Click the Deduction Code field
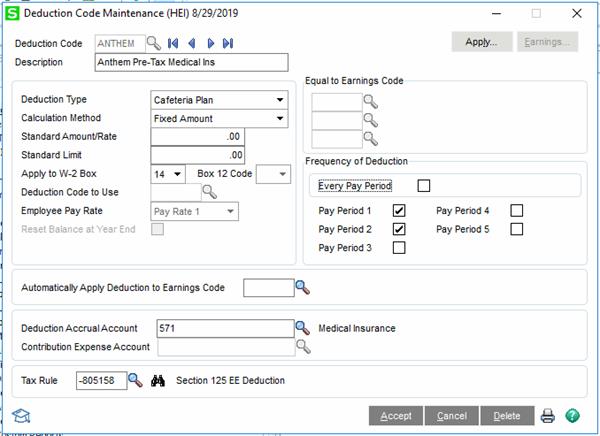The image size is (600, 436). pyautogui.click(x=120, y=44)
